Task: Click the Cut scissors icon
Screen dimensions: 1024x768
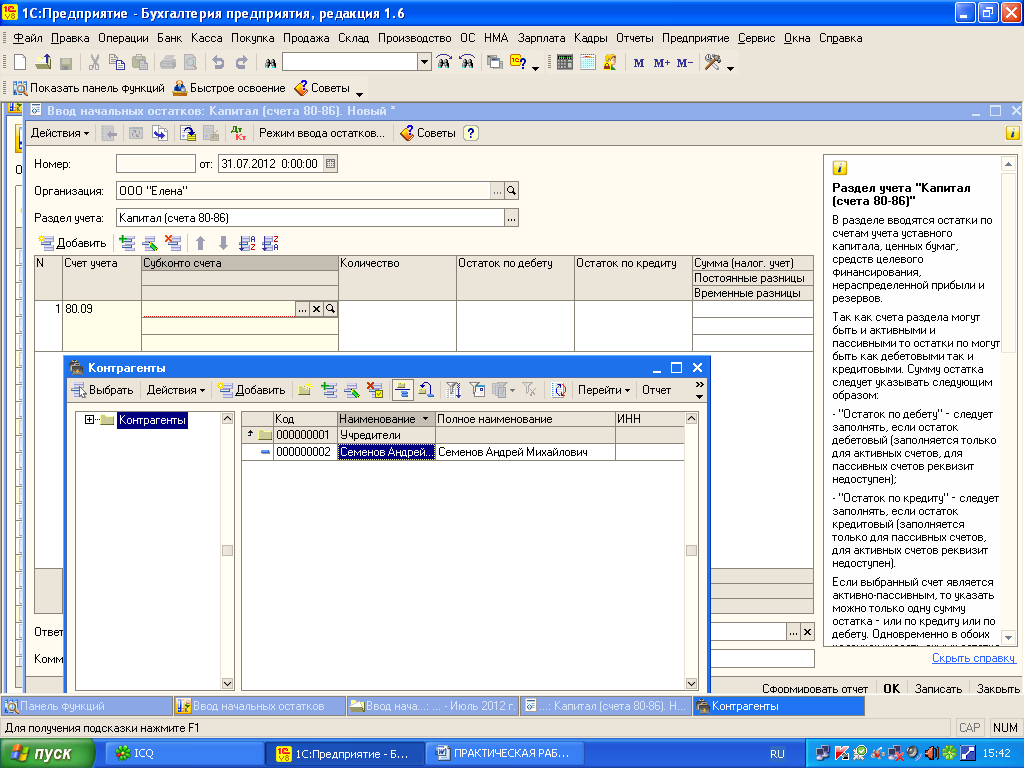Action: (94, 63)
